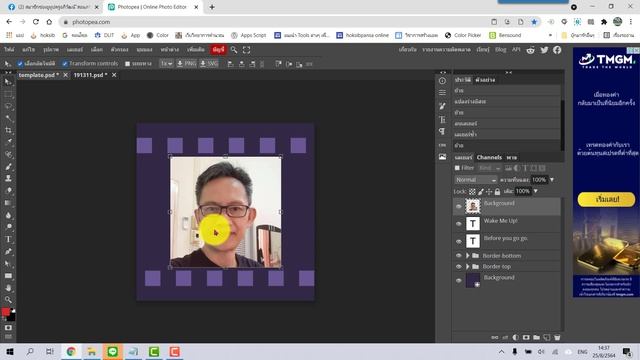
Task: Select the Rectangle Select tool
Action: [8, 94]
